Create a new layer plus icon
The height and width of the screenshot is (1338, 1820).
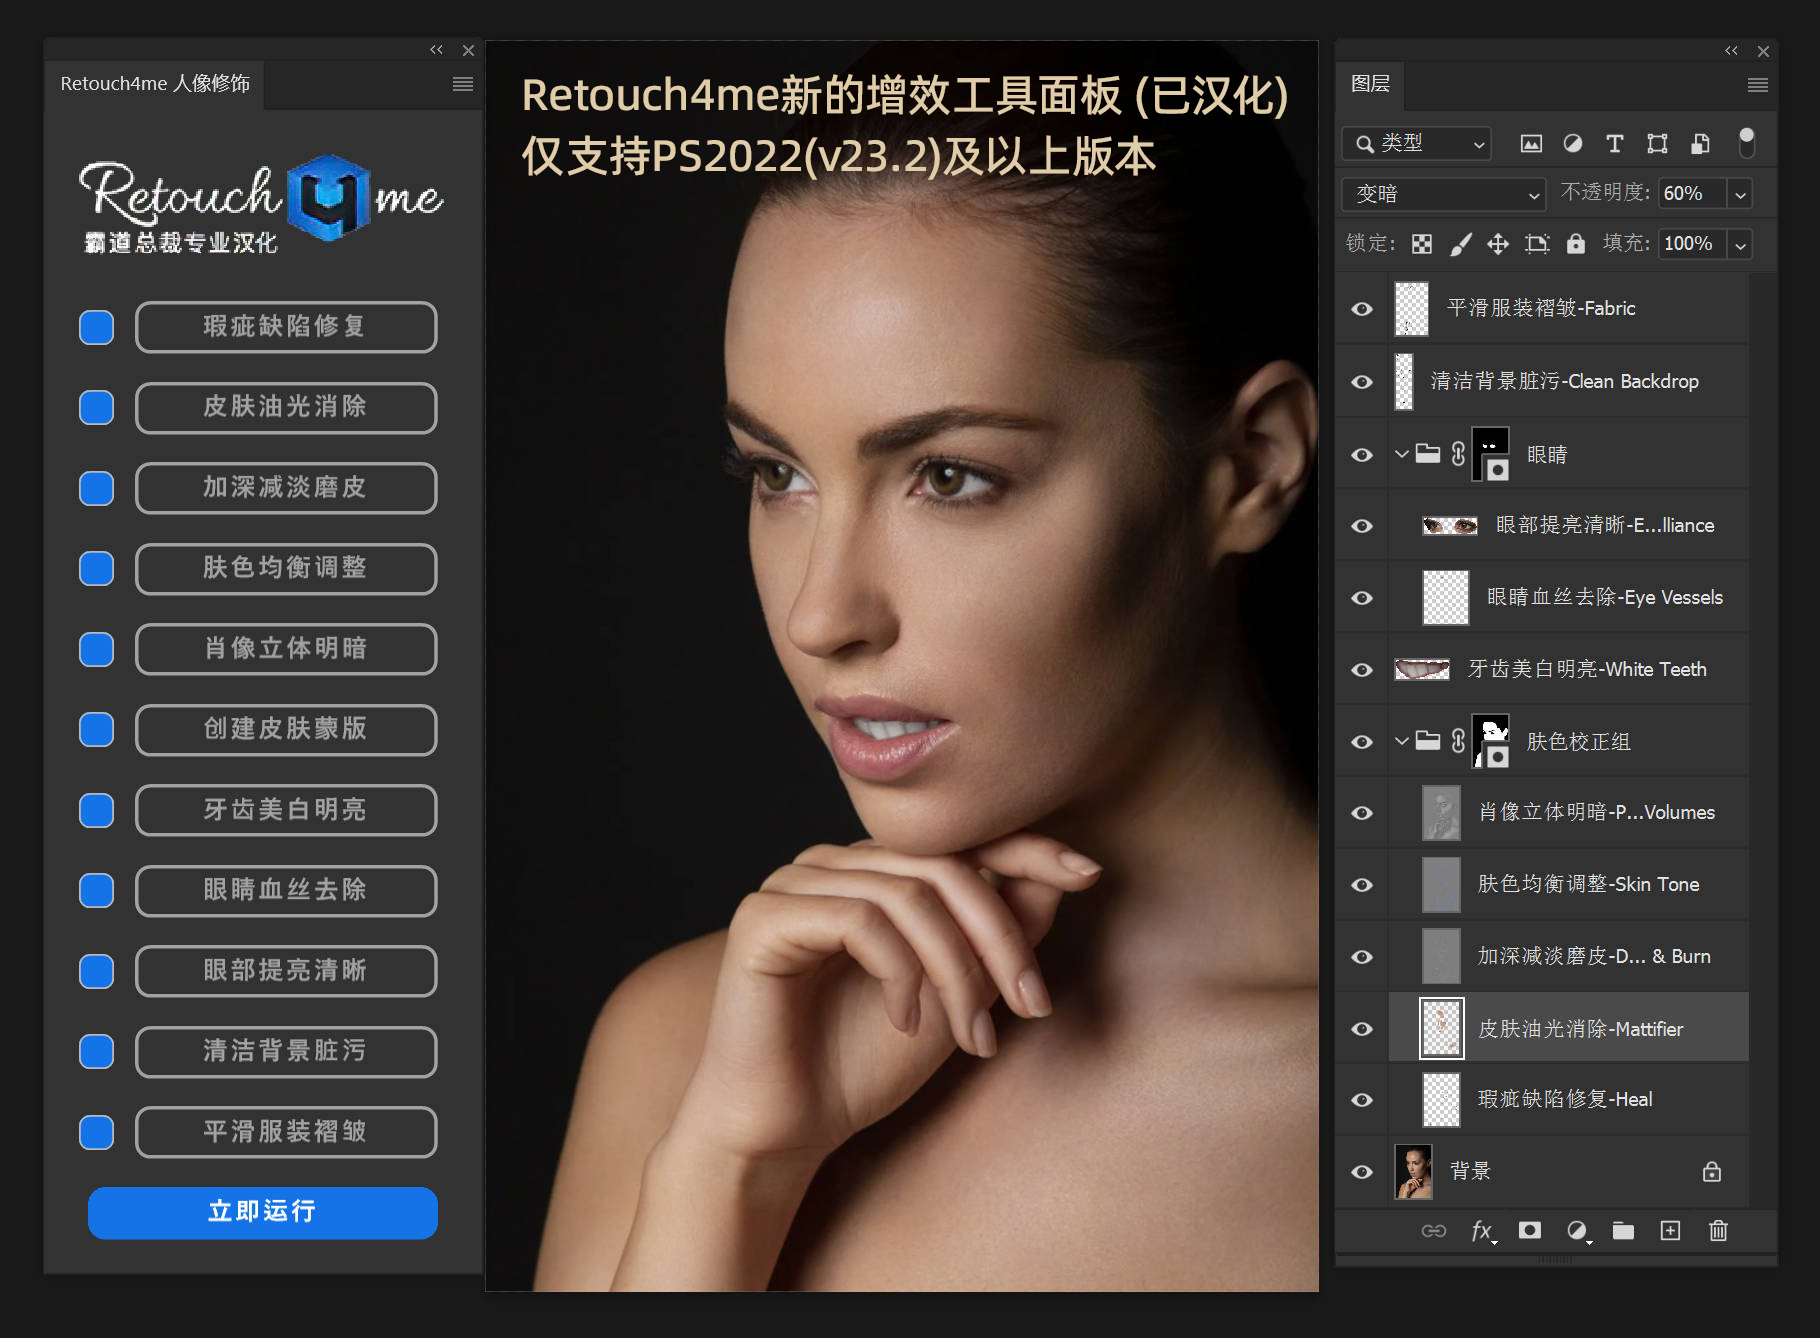[x=1670, y=1231]
